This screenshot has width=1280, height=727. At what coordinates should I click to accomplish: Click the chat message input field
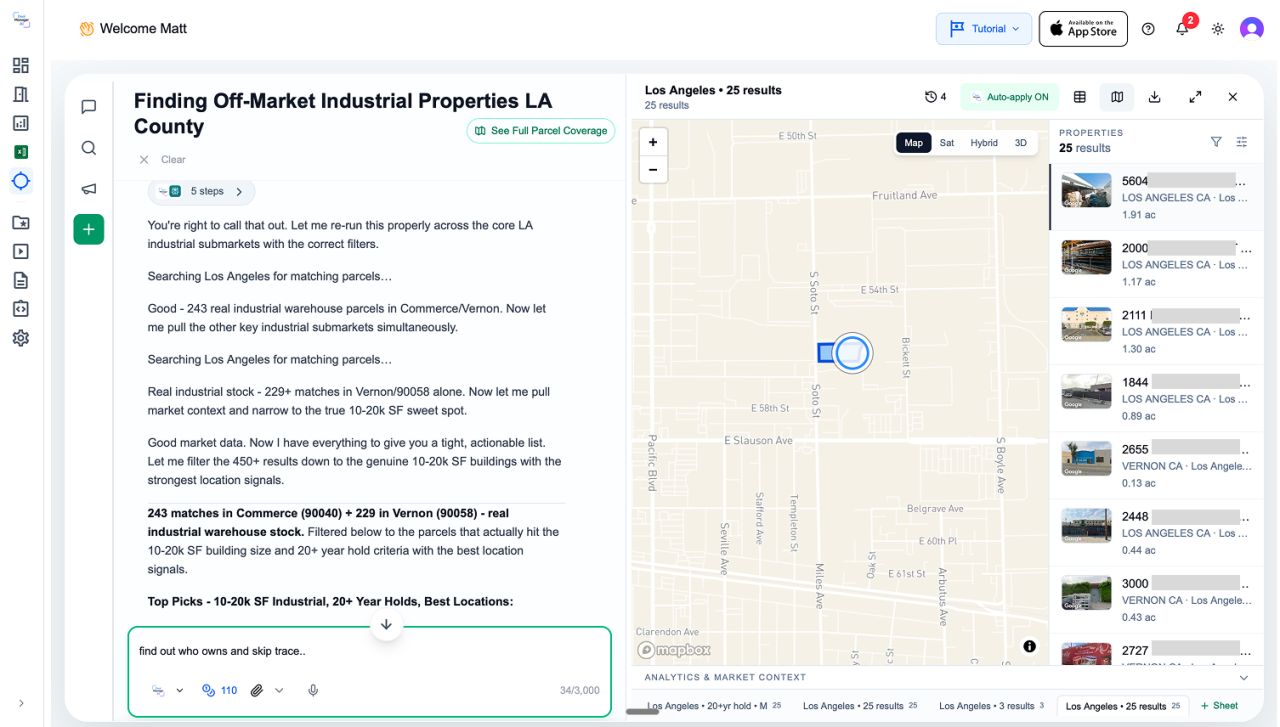pyautogui.click(x=369, y=652)
